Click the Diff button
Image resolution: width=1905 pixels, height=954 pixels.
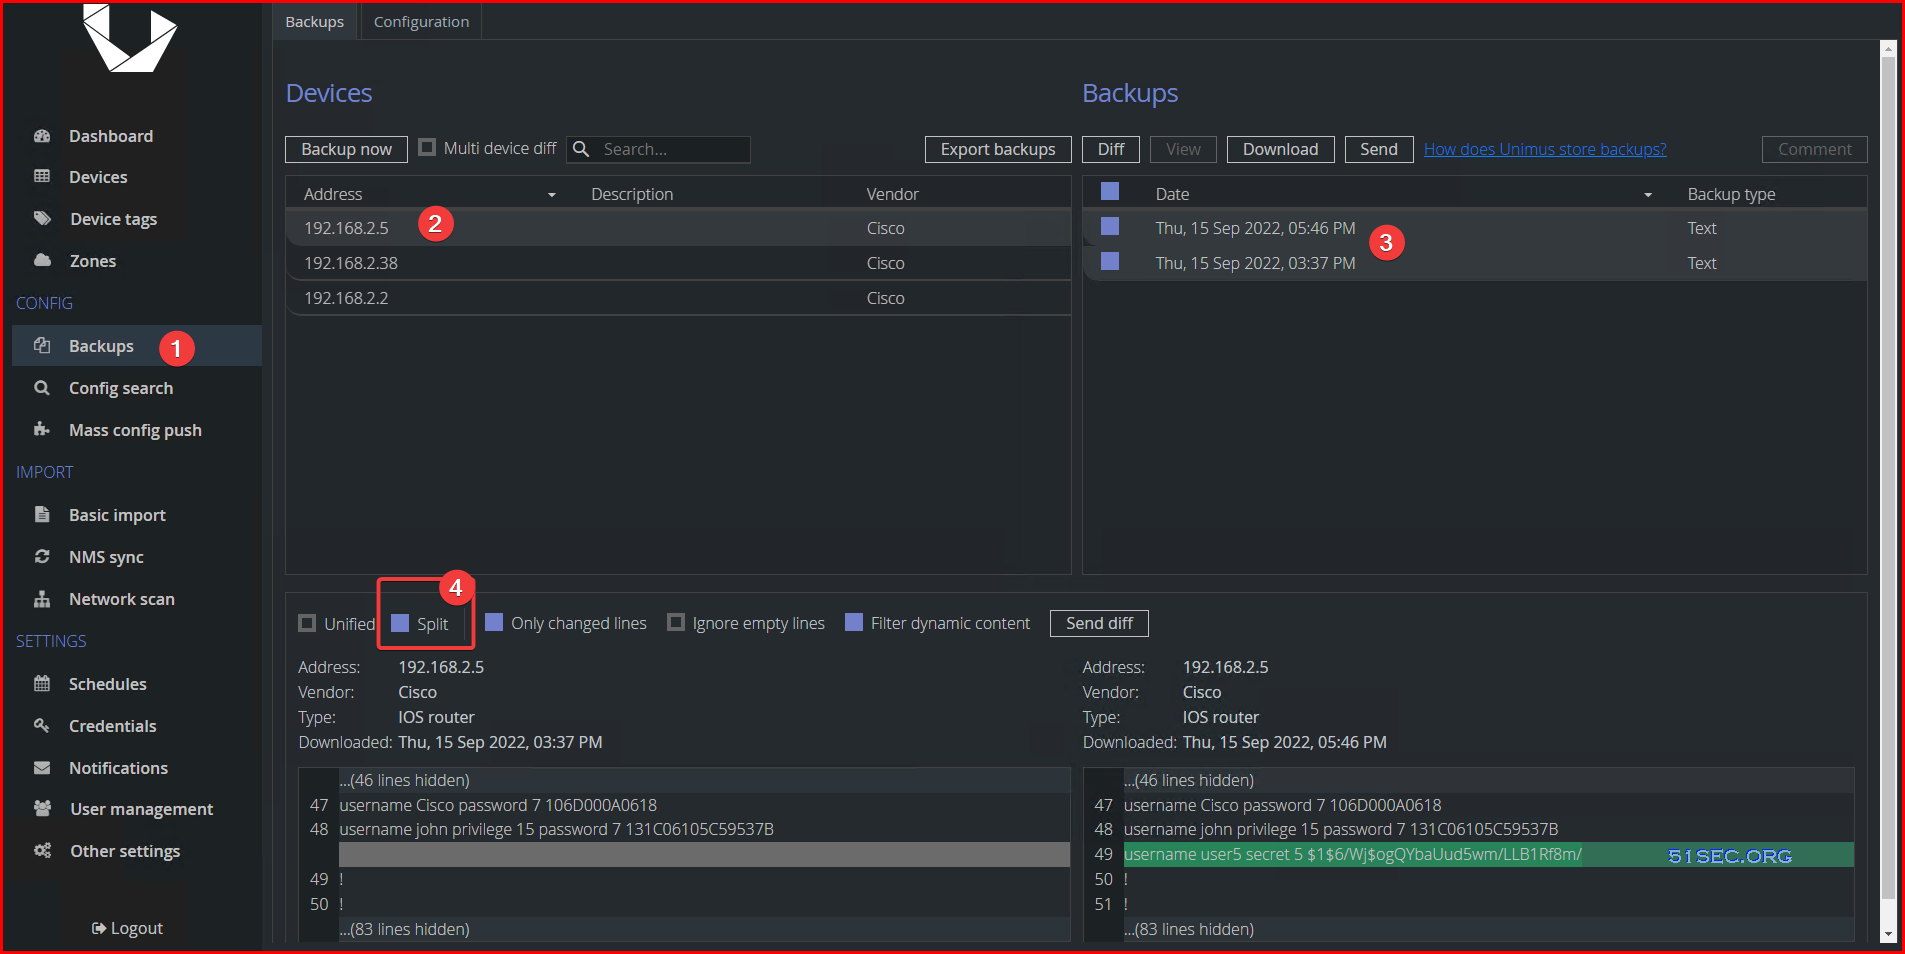pos(1111,149)
